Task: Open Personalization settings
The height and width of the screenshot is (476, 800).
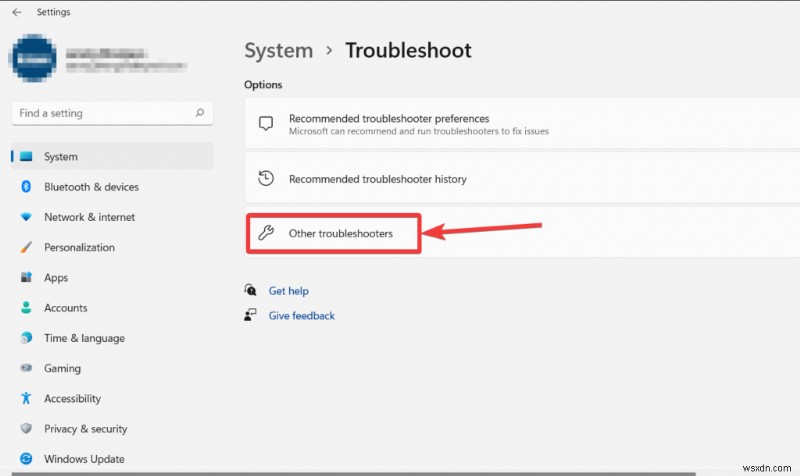Action: (79, 247)
